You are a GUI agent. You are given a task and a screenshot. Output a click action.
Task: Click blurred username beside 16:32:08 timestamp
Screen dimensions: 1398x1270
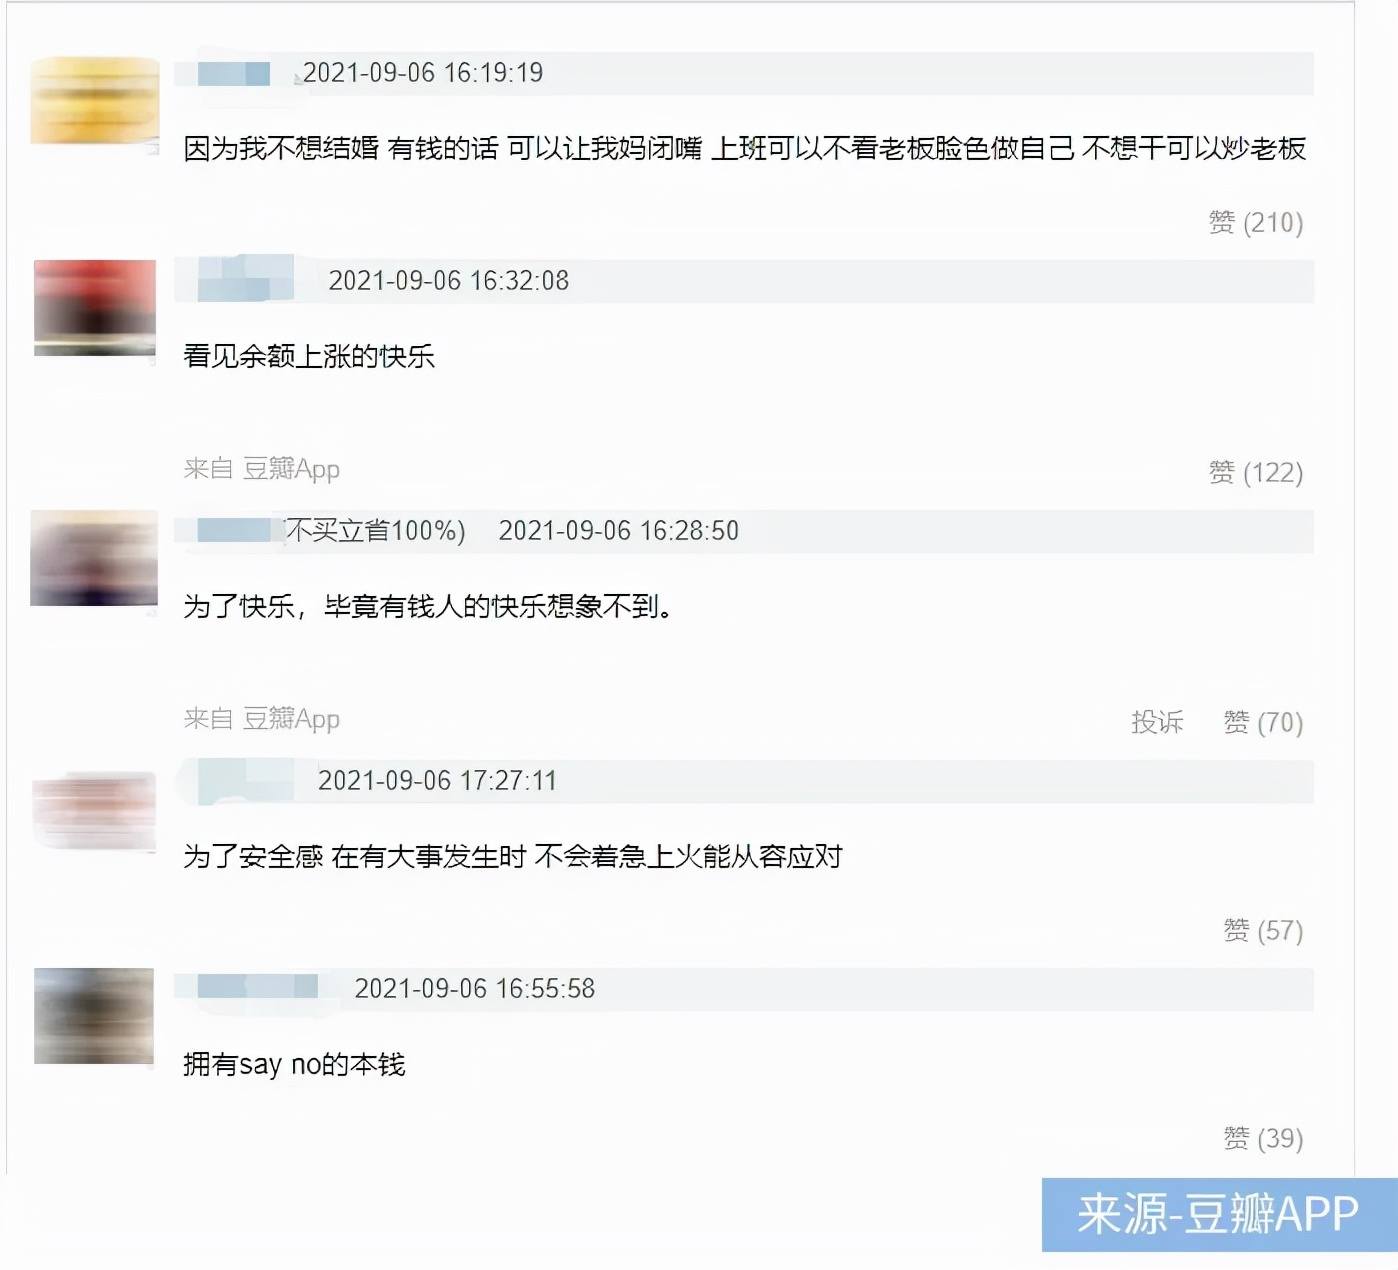coord(245,280)
